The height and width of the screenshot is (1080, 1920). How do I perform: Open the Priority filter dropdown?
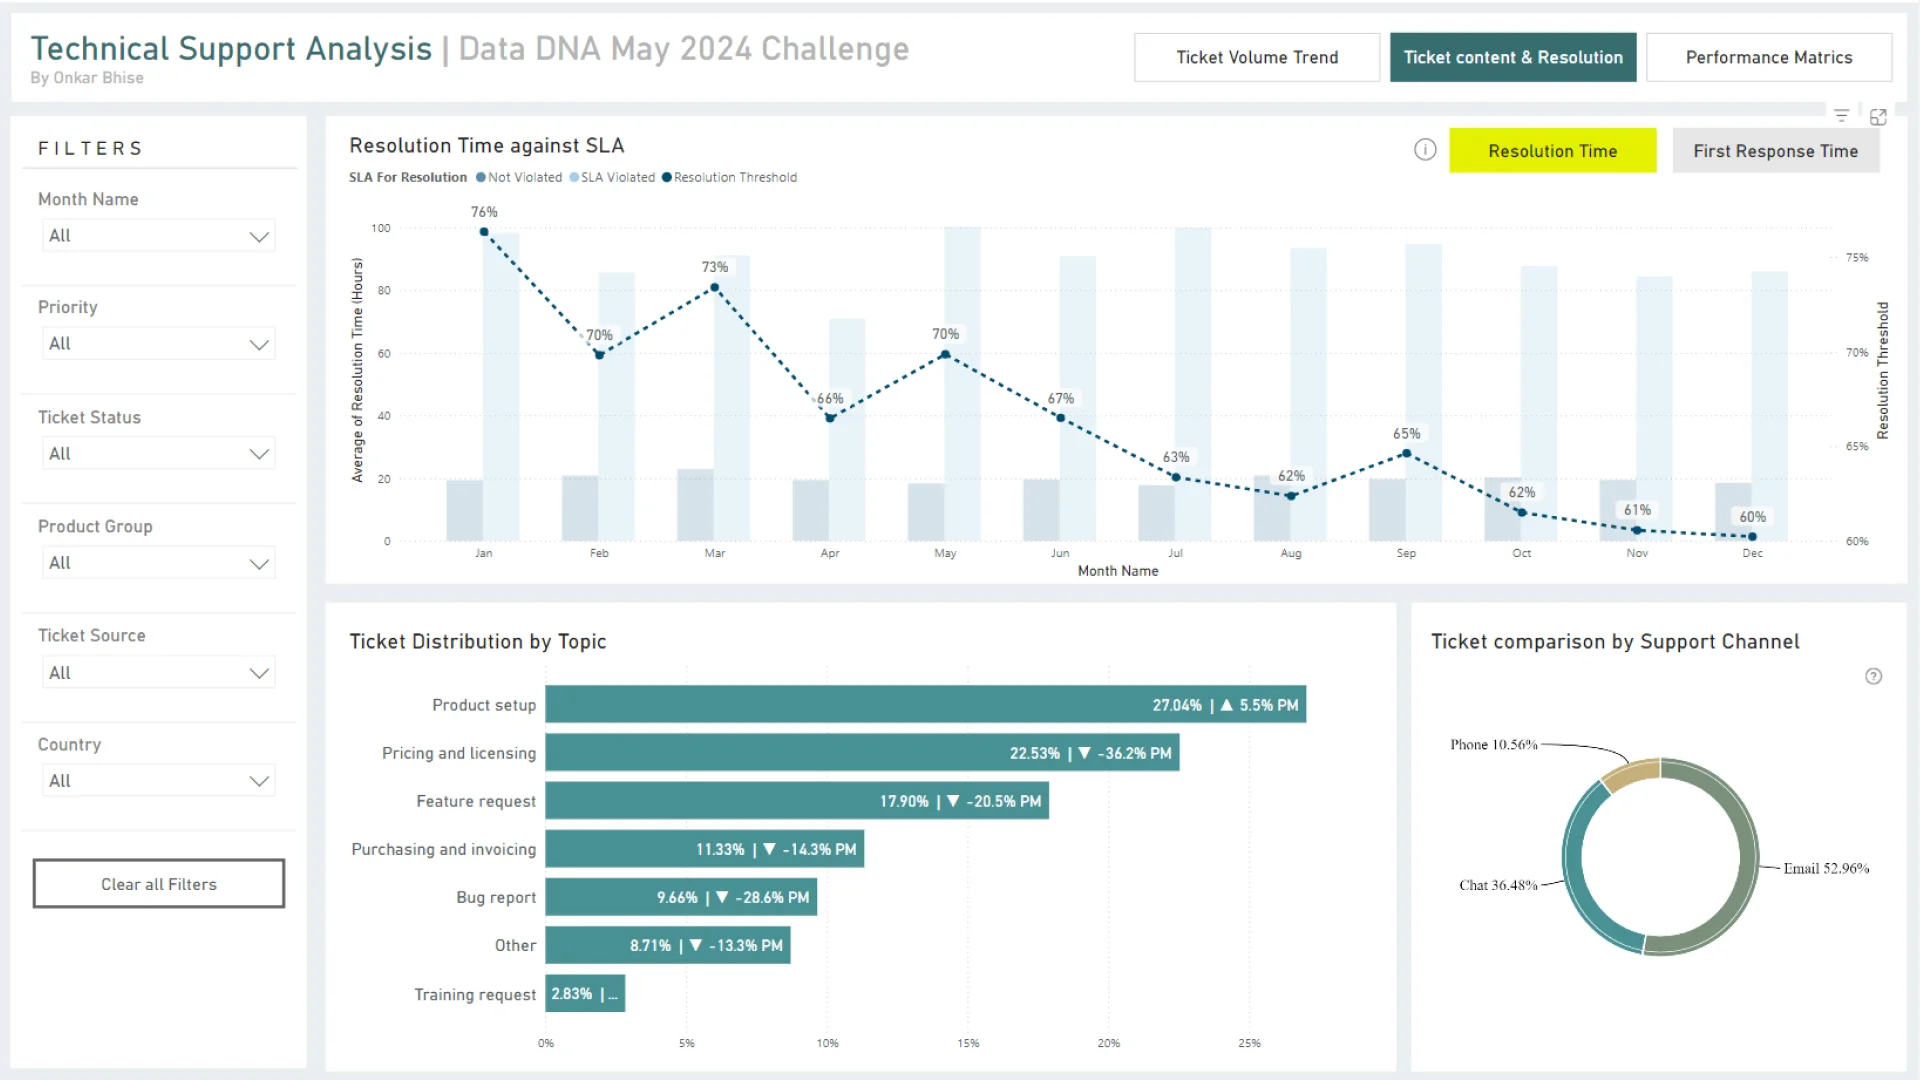(x=160, y=344)
